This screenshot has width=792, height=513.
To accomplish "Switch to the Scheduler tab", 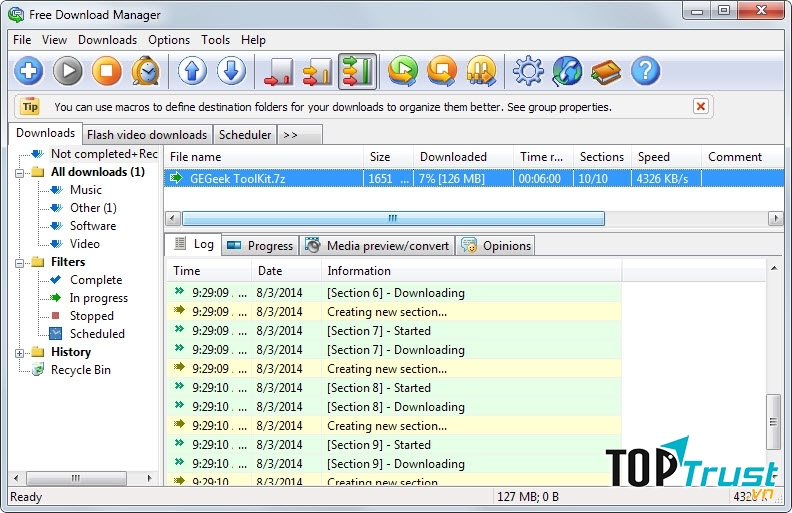I will (x=245, y=135).
